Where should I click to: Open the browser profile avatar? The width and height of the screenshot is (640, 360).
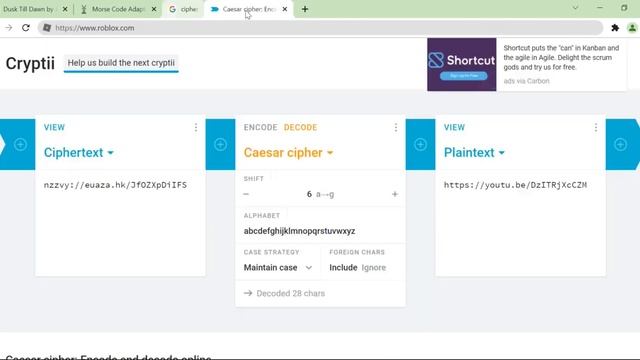632,28
